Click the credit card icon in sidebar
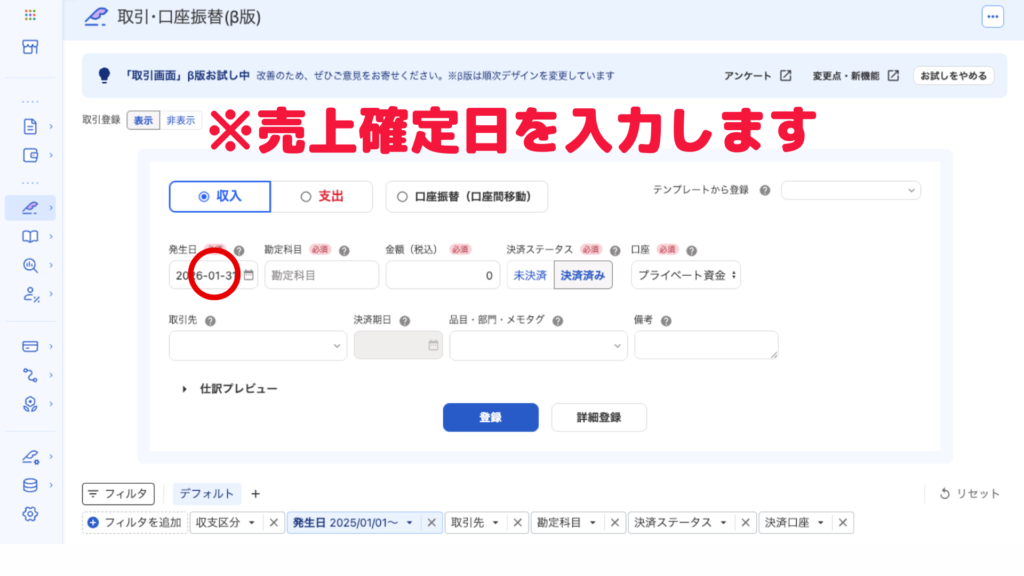1024x576 pixels. pos(30,346)
